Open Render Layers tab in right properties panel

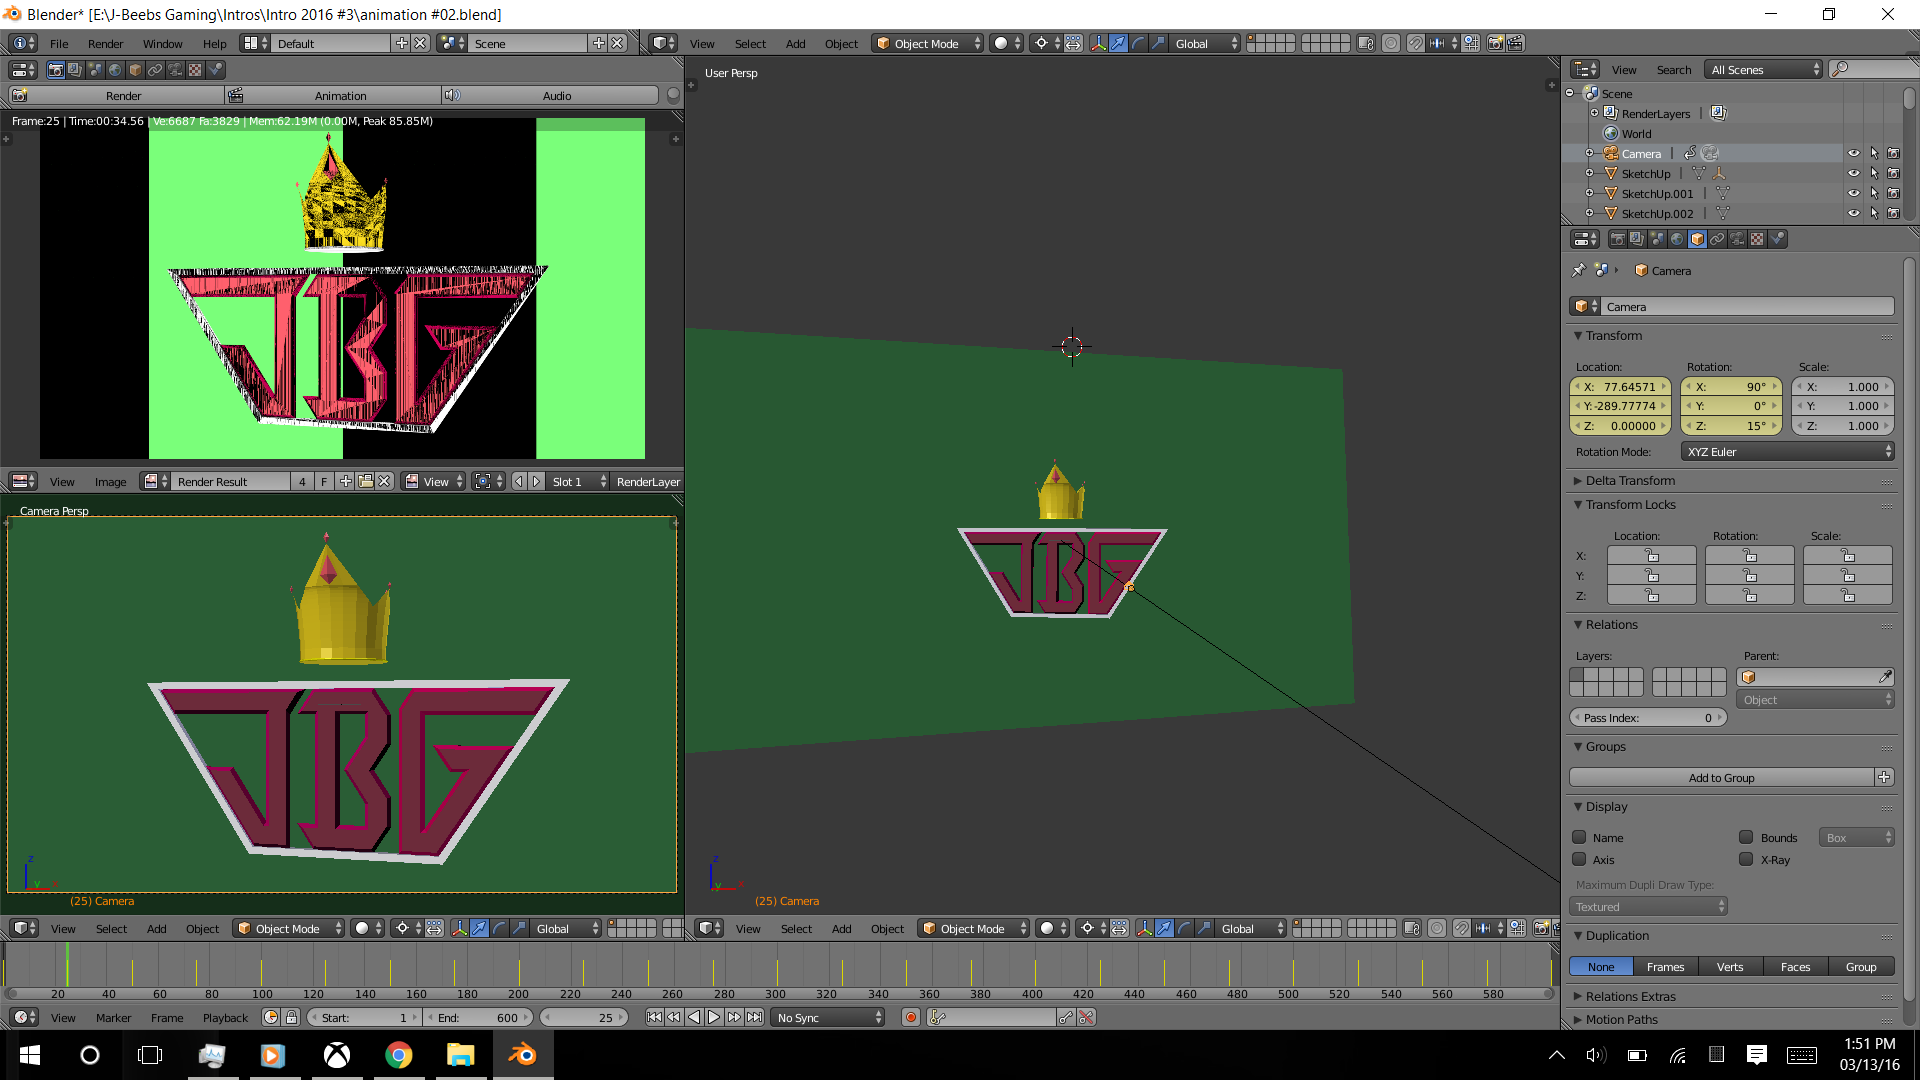click(1637, 239)
